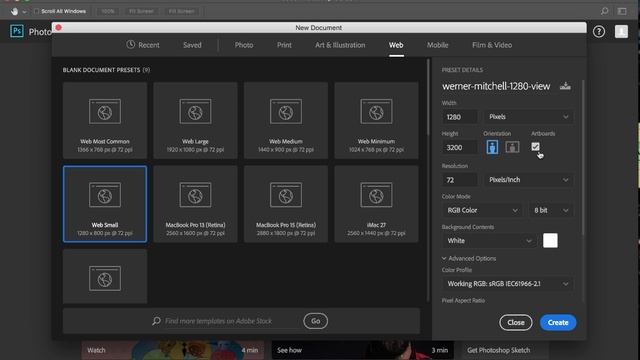
Task: Switch to the Recent tab
Action: click(x=143, y=45)
